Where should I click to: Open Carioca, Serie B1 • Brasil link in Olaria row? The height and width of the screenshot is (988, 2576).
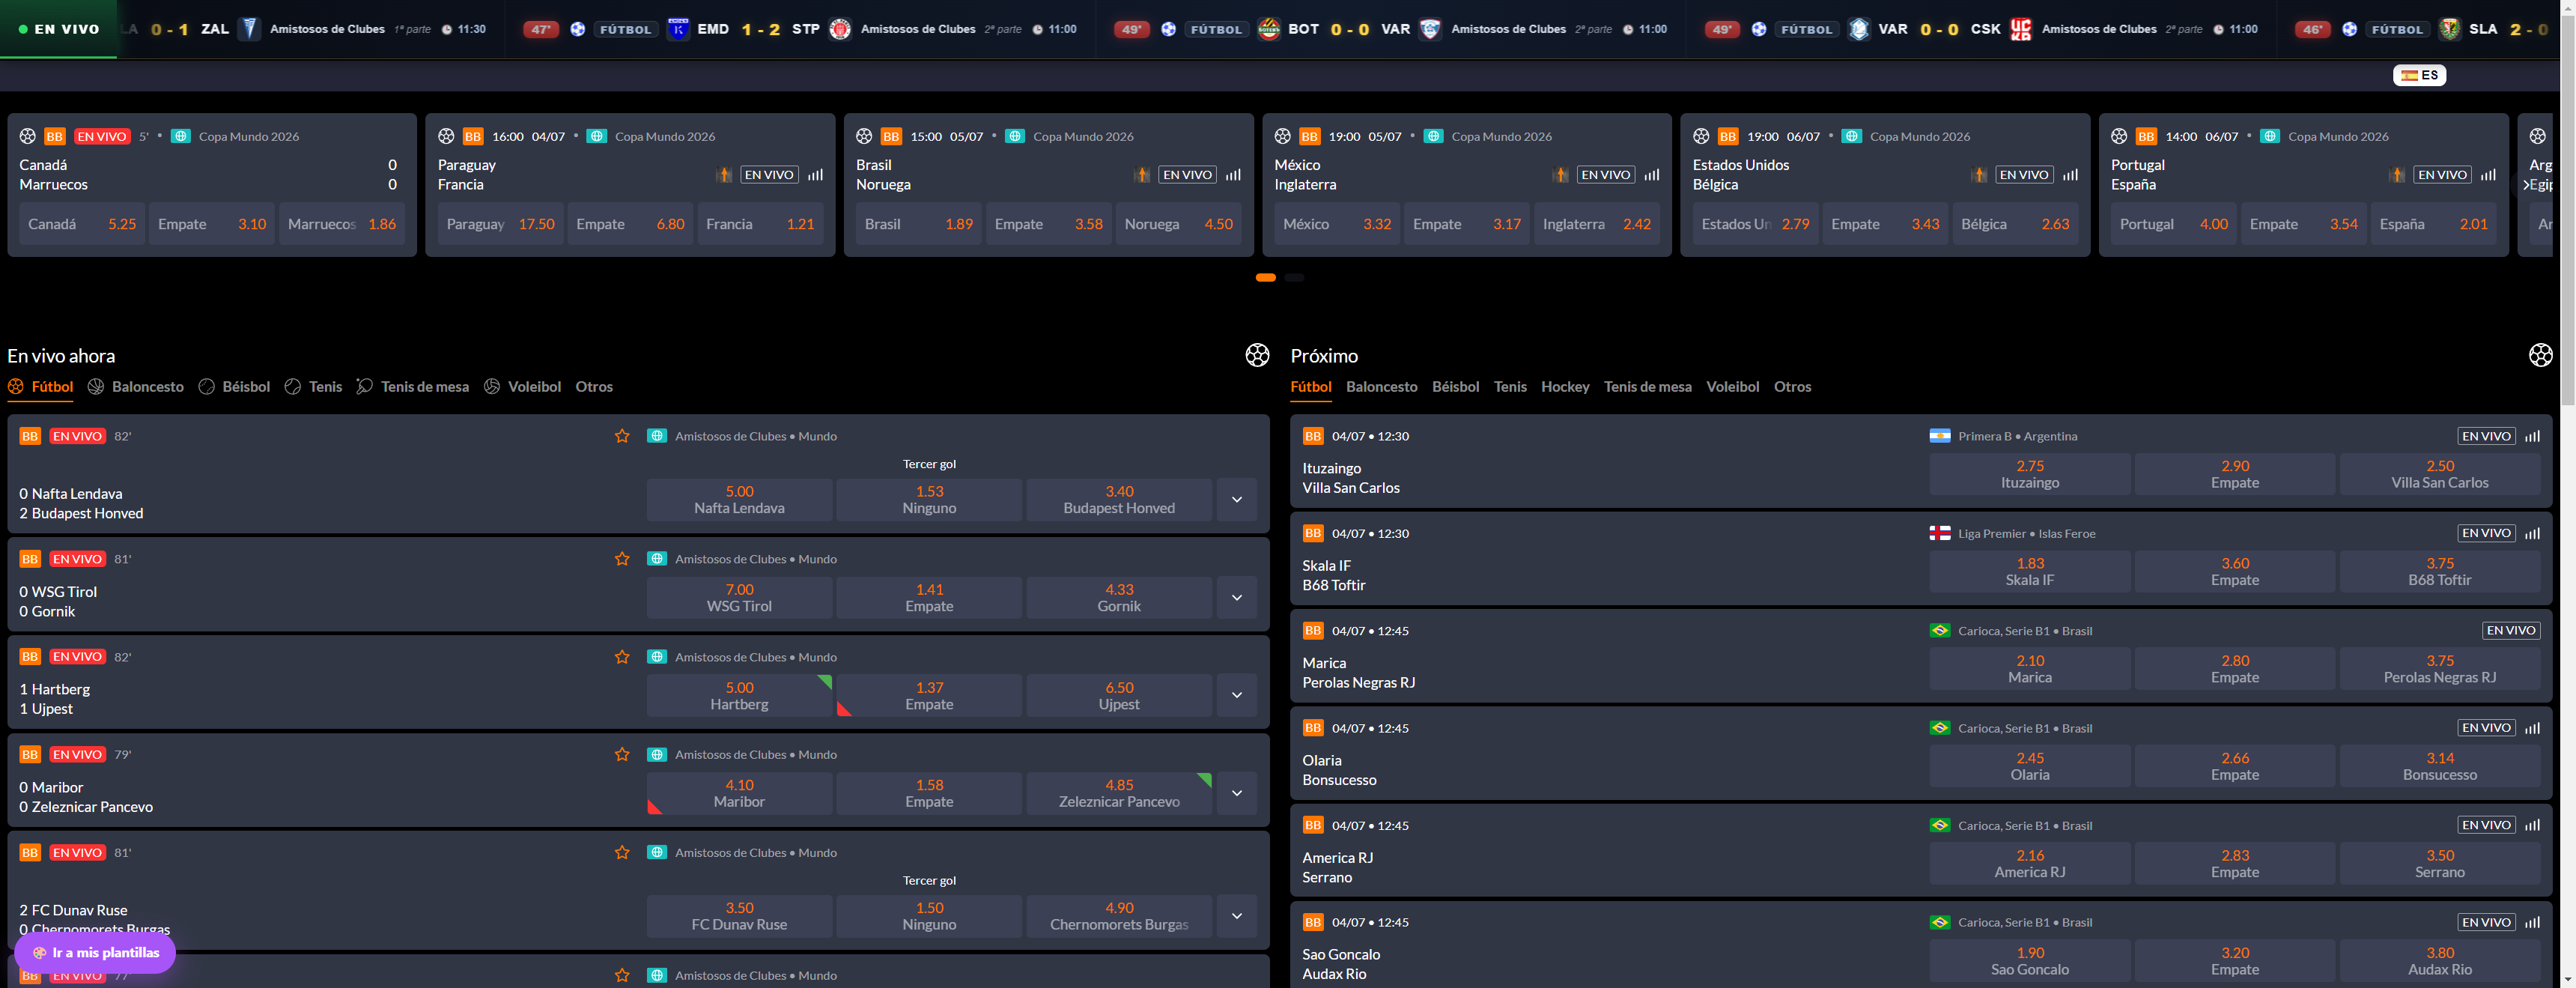point(2025,728)
